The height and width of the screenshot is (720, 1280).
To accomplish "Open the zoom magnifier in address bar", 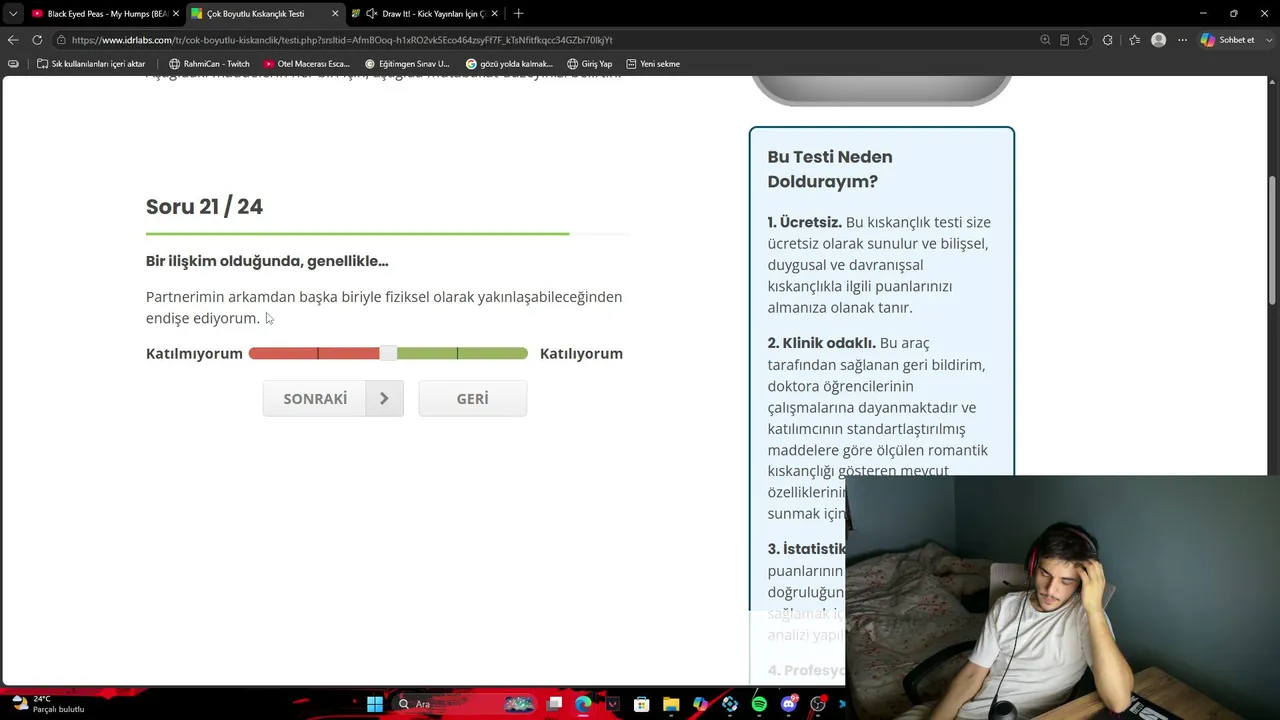I will click(1045, 40).
